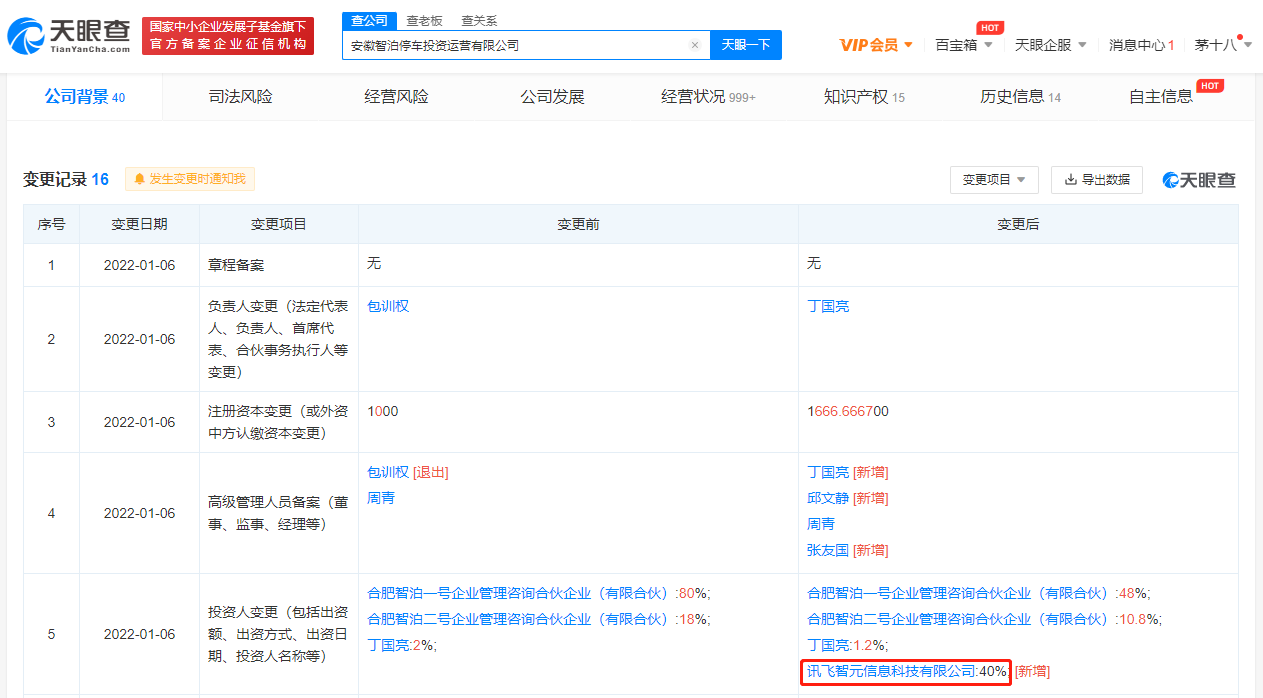The height and width of the screenshot is (698, 1263).
Task: Open 邱文静 link
Action: tap(828, 498)
